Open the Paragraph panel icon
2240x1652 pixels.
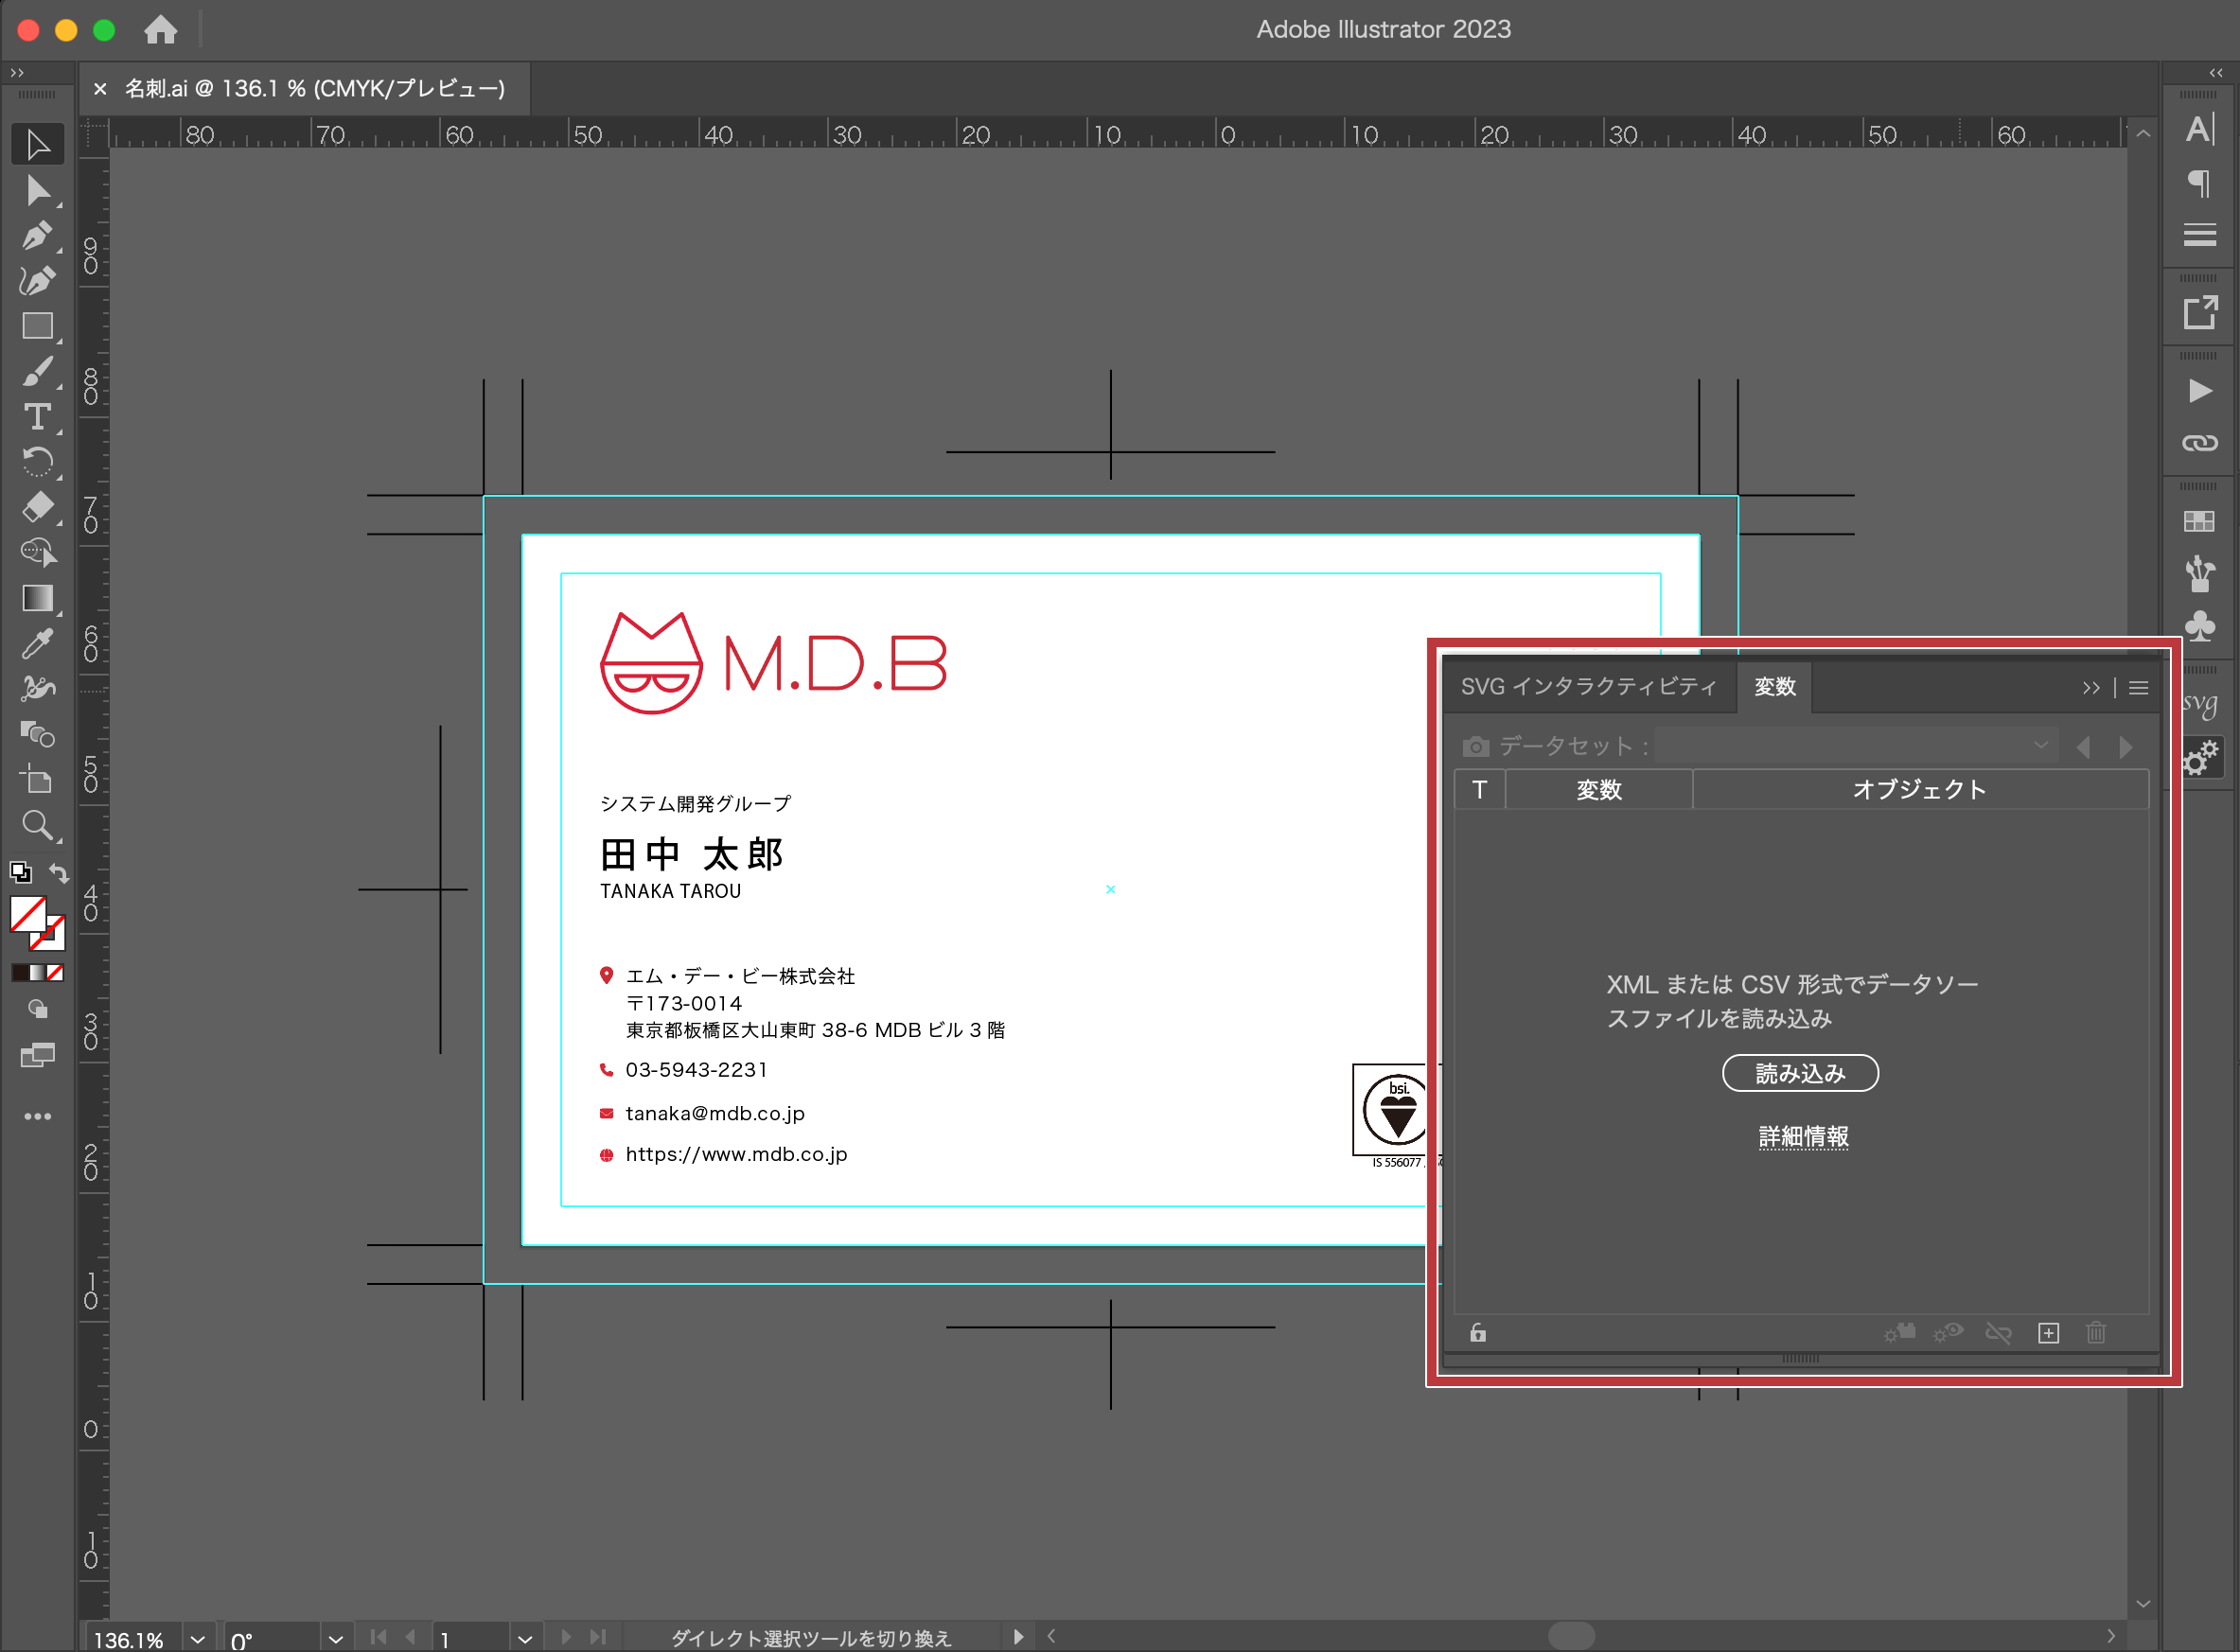pyautogui.click(x=2200, y=182)
